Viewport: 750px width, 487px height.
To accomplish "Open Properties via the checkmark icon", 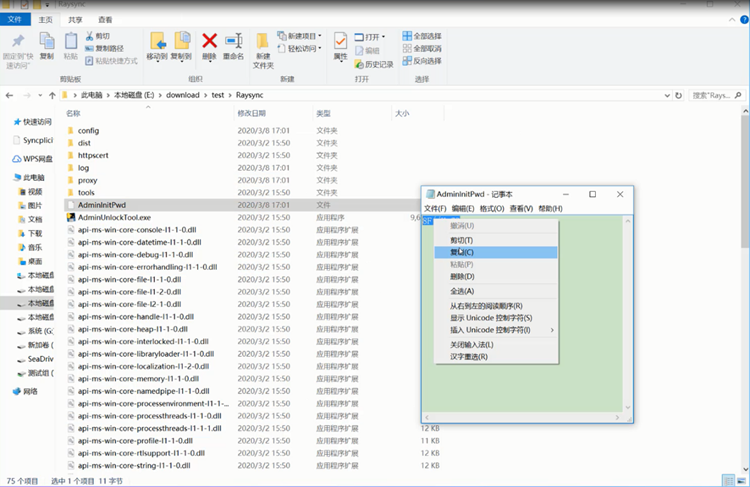I will pos(340,42).
